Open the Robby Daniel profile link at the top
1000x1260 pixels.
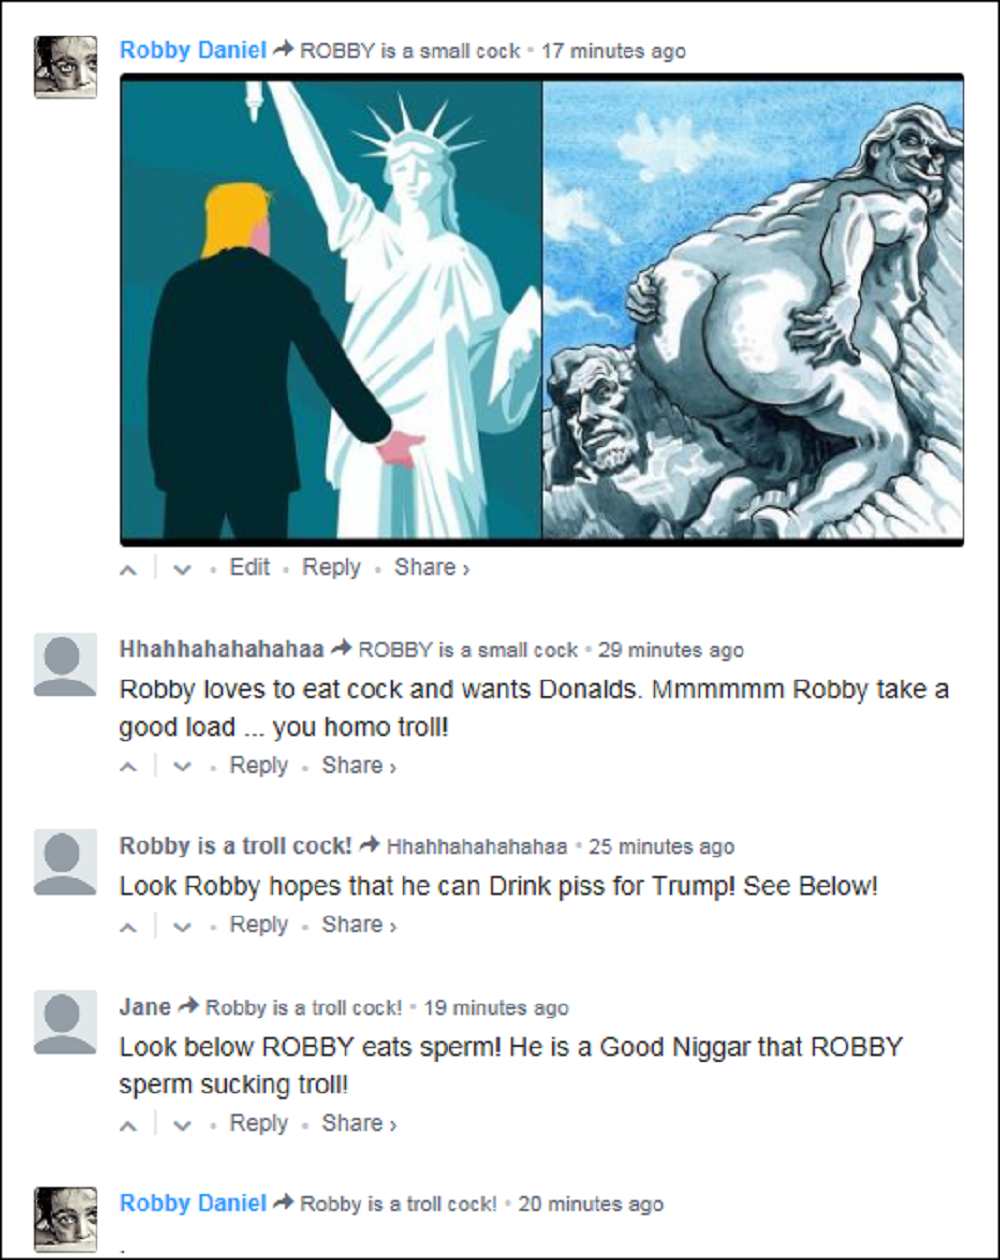[193, 50]
